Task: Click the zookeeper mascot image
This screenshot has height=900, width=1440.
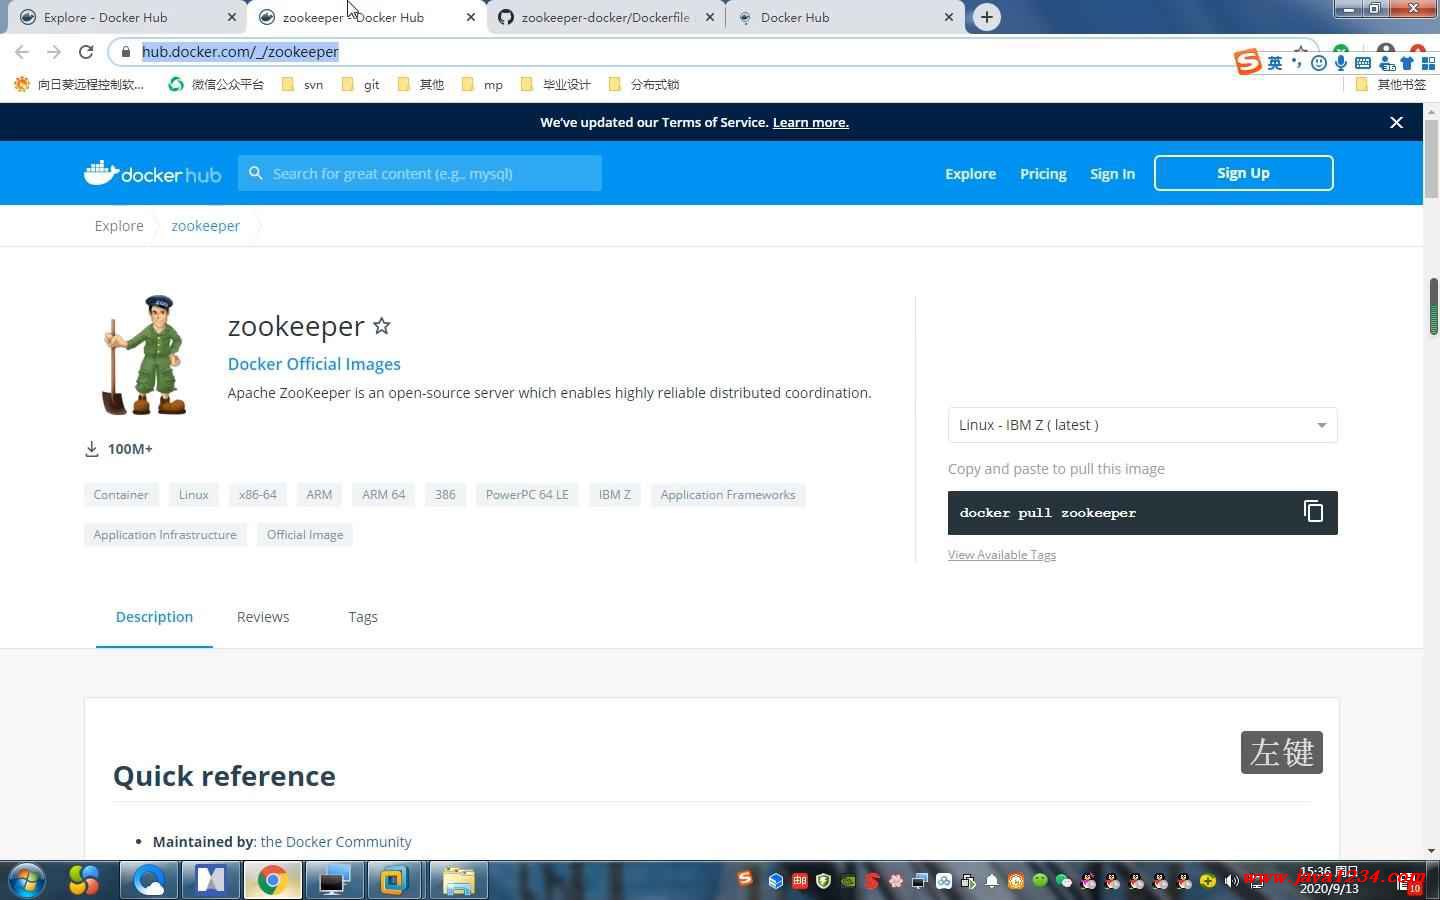Action: (x=145, y=355)
